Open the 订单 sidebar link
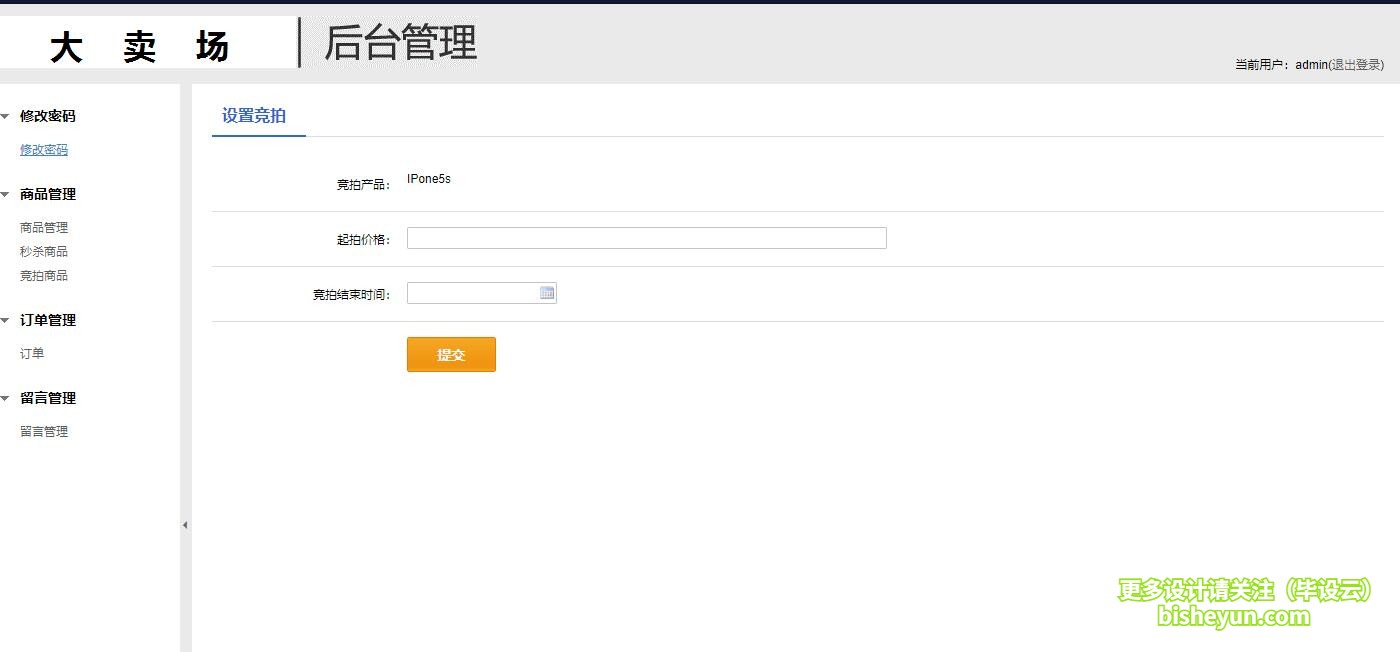 click(32, 354)
